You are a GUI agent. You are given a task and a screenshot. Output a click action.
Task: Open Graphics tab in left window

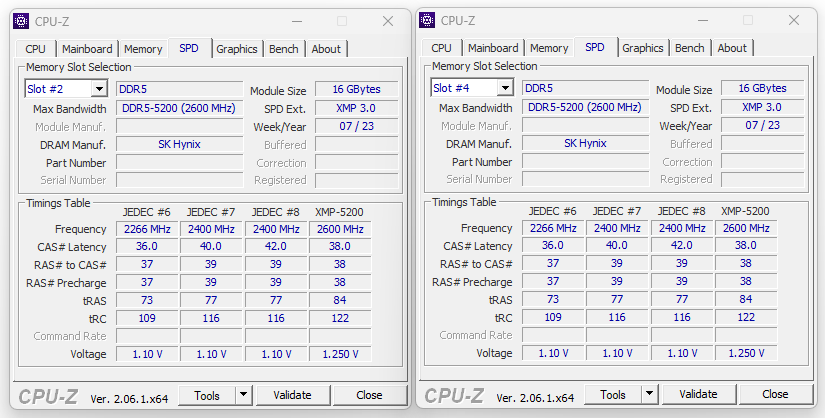[x=237, y=49]
